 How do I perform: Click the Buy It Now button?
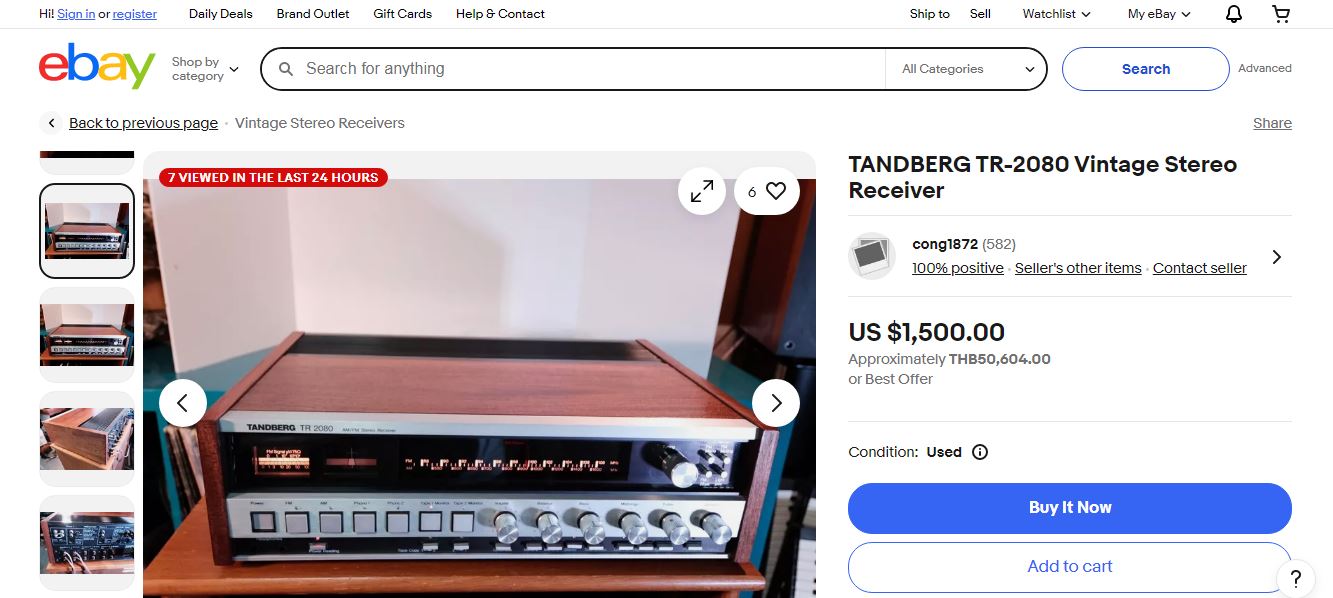pyautogui.click(x=1070, y=508)
